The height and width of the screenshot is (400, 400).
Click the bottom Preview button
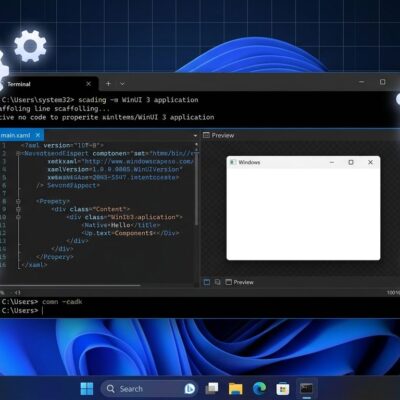pyautogui.click(x=239, y=282)
